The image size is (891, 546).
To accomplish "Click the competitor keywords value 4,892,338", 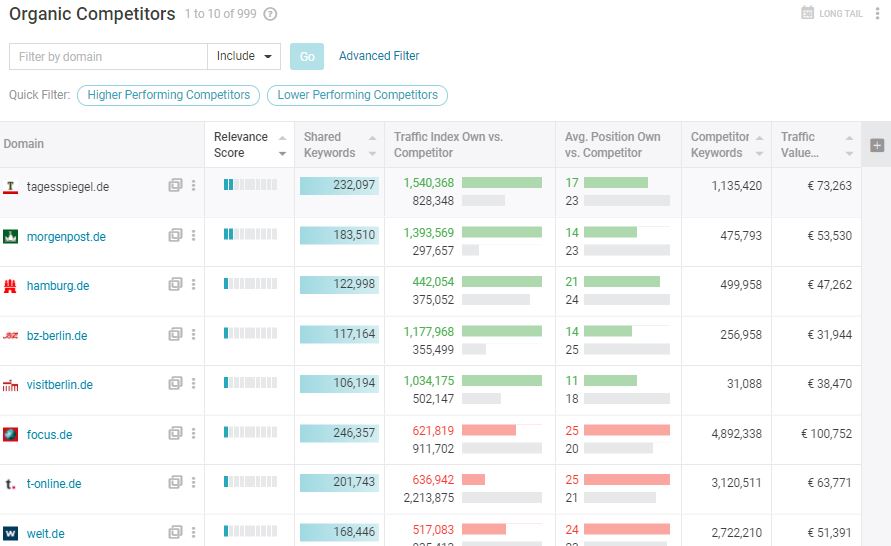I will (736, 434).
